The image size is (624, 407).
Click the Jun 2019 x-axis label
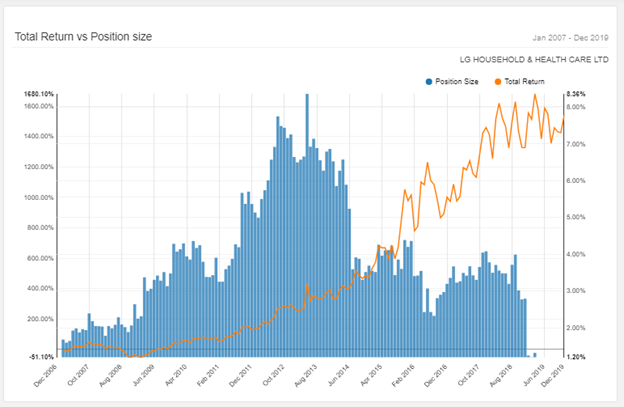[533, 375]
